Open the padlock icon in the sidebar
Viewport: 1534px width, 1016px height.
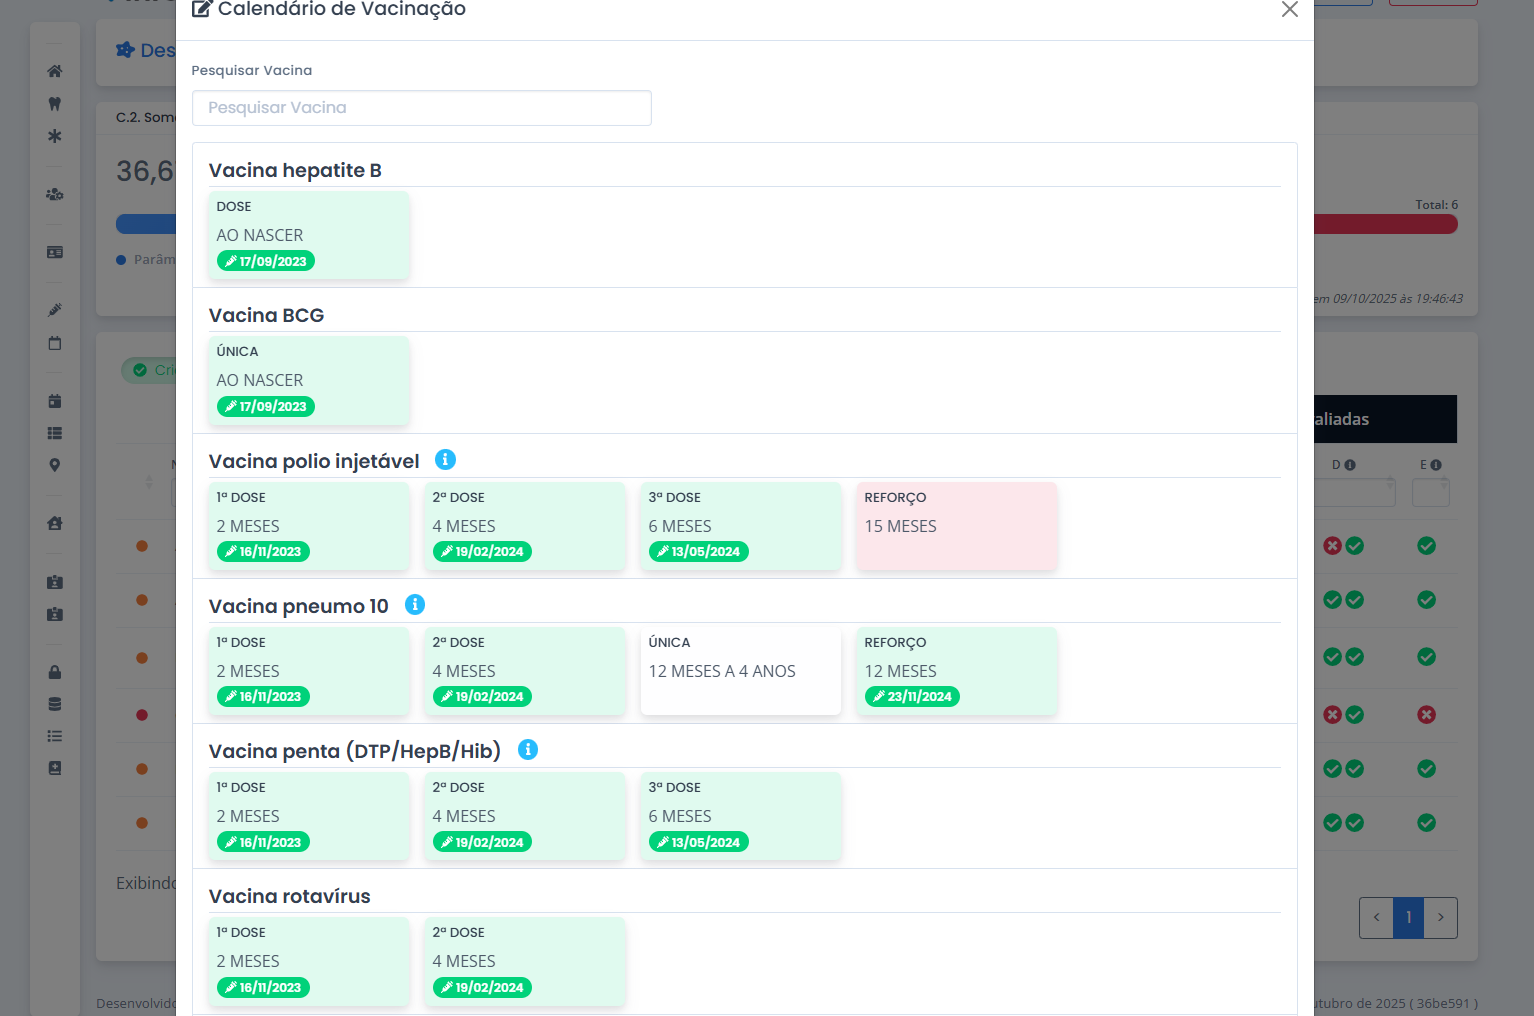(55, 672)
